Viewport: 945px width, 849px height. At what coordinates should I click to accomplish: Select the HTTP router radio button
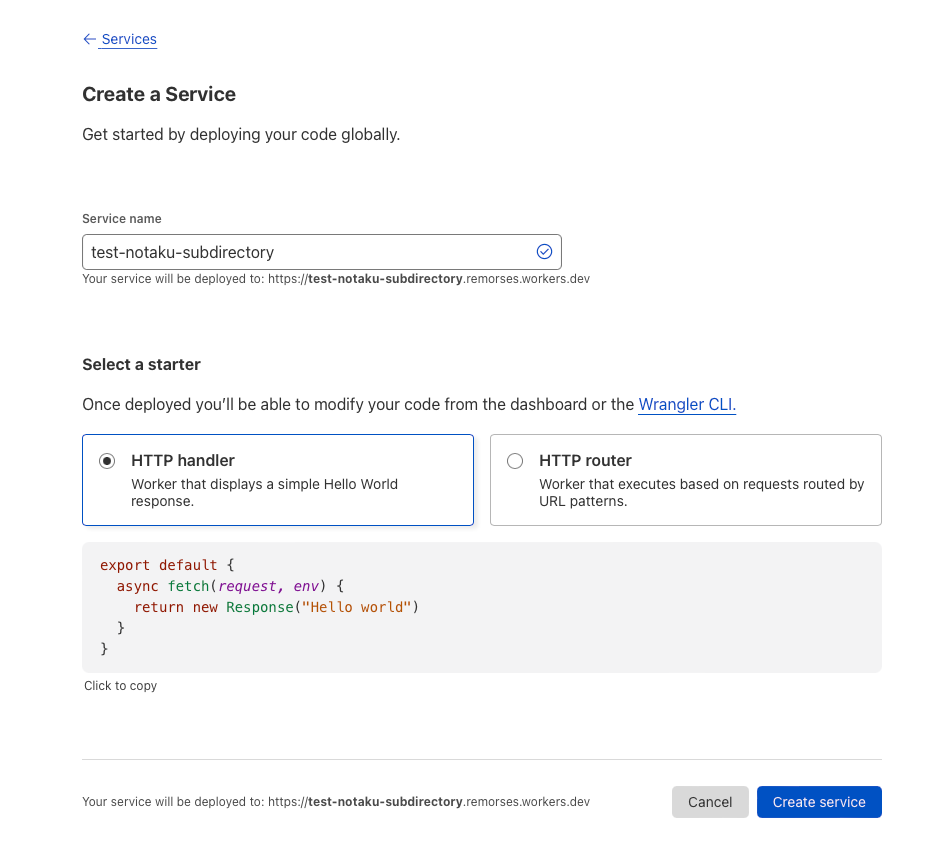[515, 462]
